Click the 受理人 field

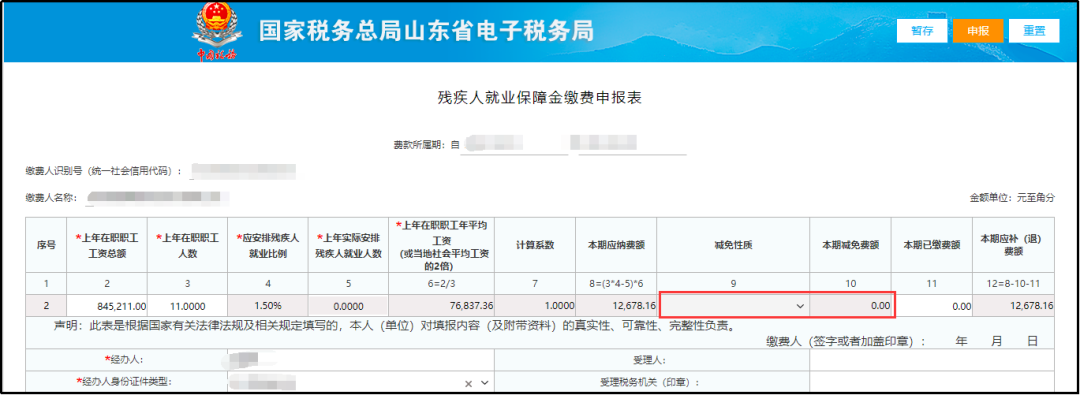[932, 360]
